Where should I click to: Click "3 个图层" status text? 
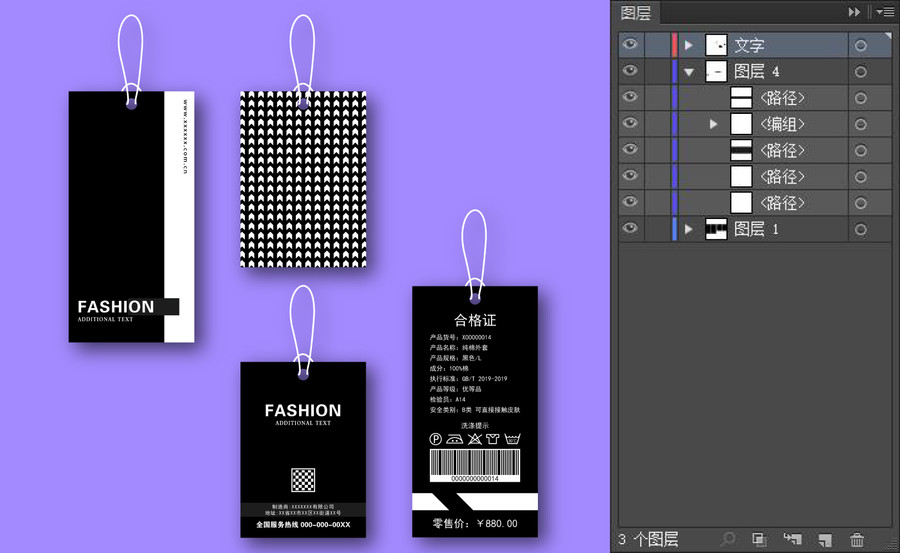point(648,539)
